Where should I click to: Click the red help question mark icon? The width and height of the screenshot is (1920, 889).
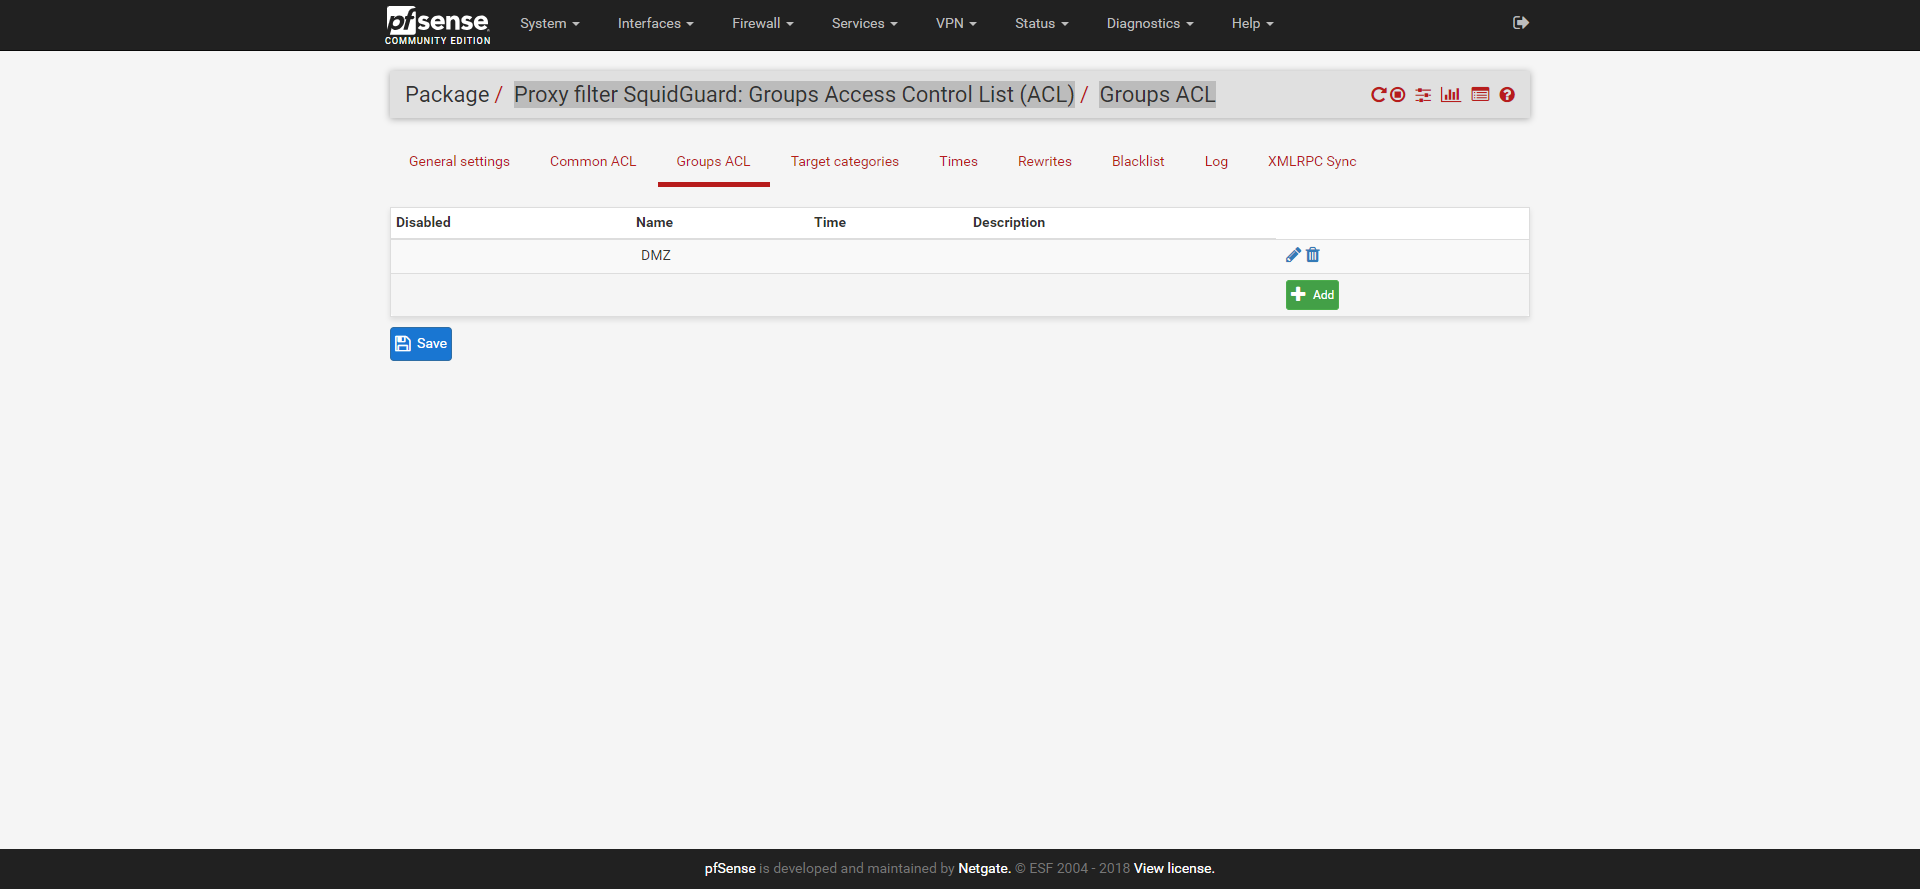(x=1507, y=95)
